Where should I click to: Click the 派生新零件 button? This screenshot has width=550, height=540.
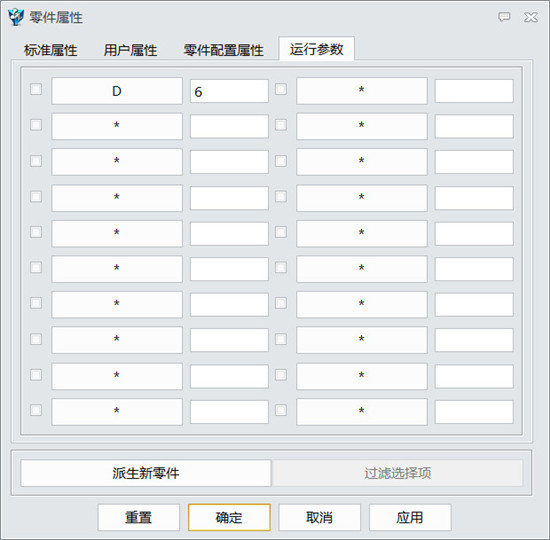click(x=146, y=473)
